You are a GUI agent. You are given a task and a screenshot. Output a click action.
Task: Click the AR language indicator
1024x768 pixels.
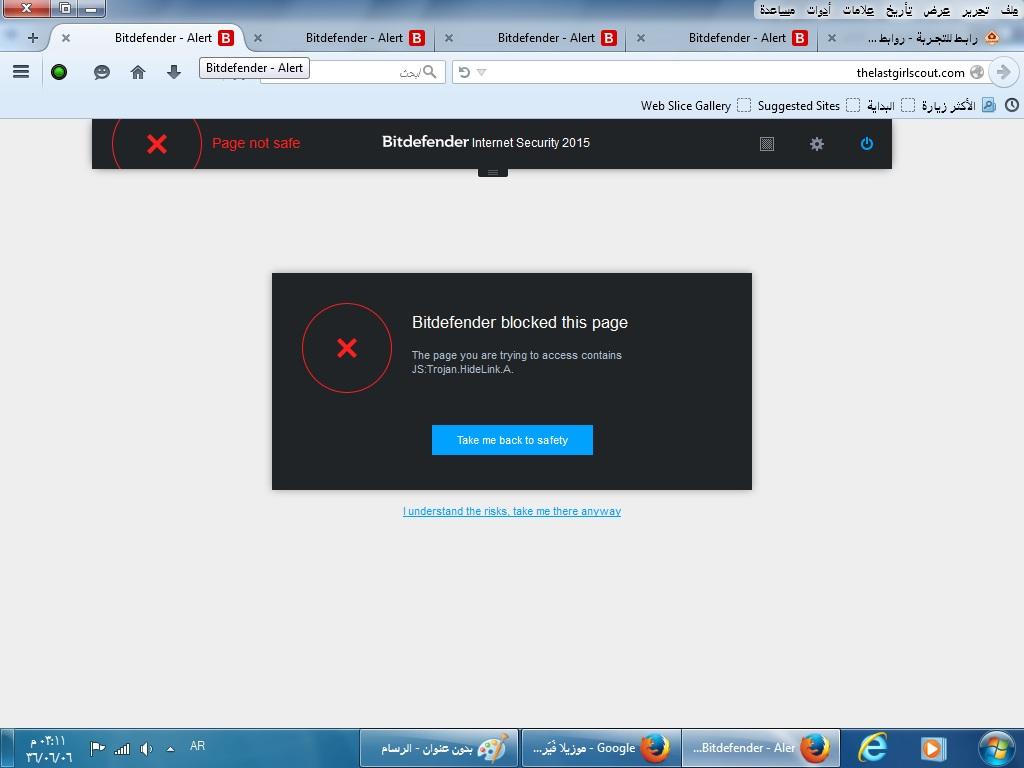197,746
